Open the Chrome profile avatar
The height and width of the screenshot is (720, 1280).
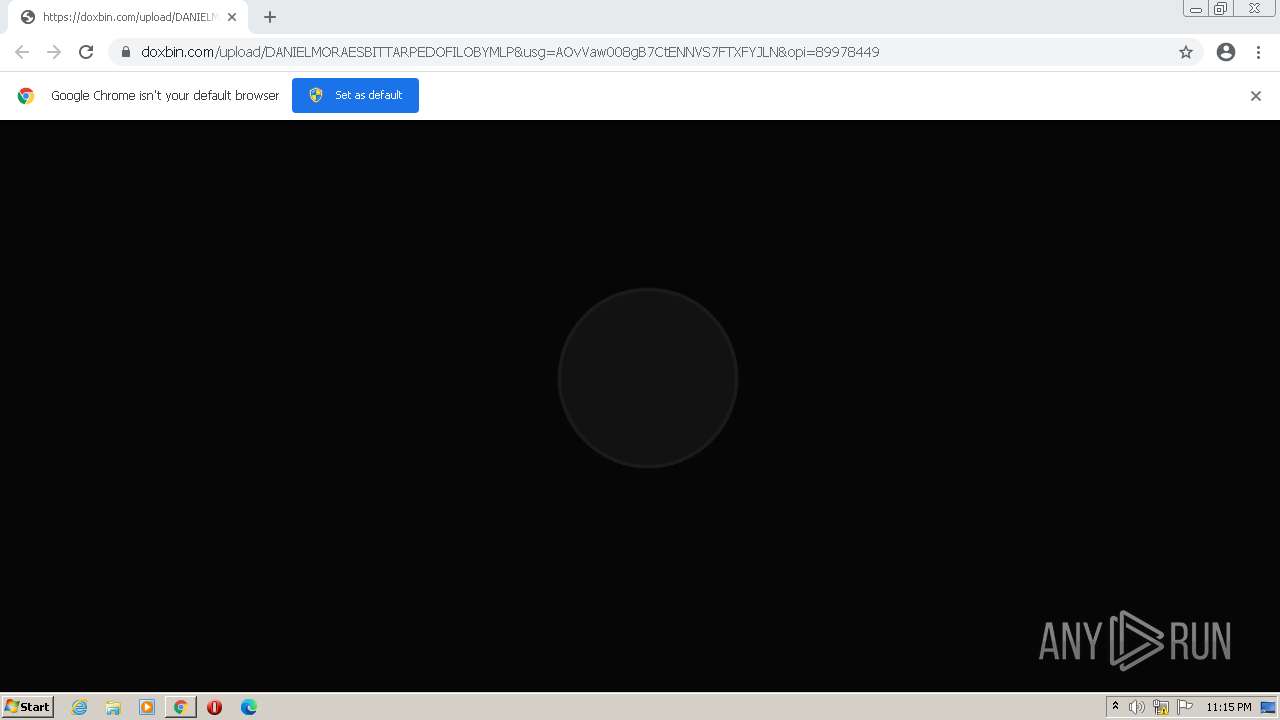(x=1226, y=52)
